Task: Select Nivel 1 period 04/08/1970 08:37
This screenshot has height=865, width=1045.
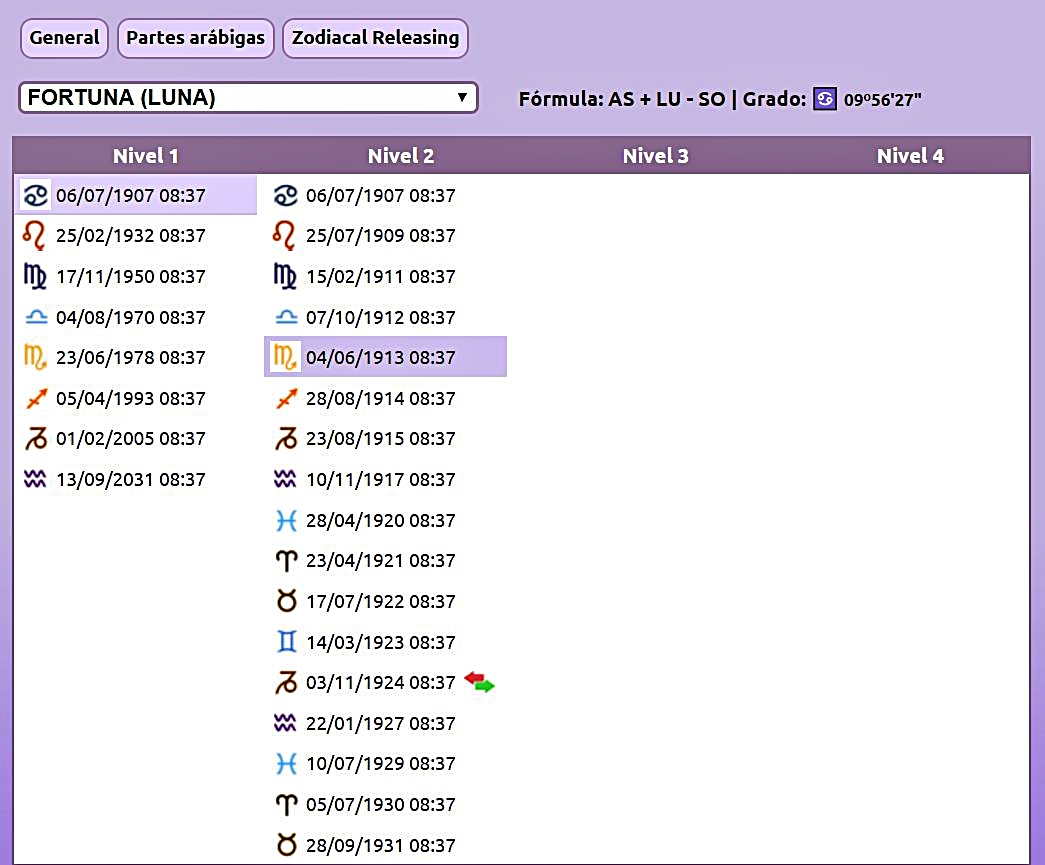Action: [x=130, y=317]
